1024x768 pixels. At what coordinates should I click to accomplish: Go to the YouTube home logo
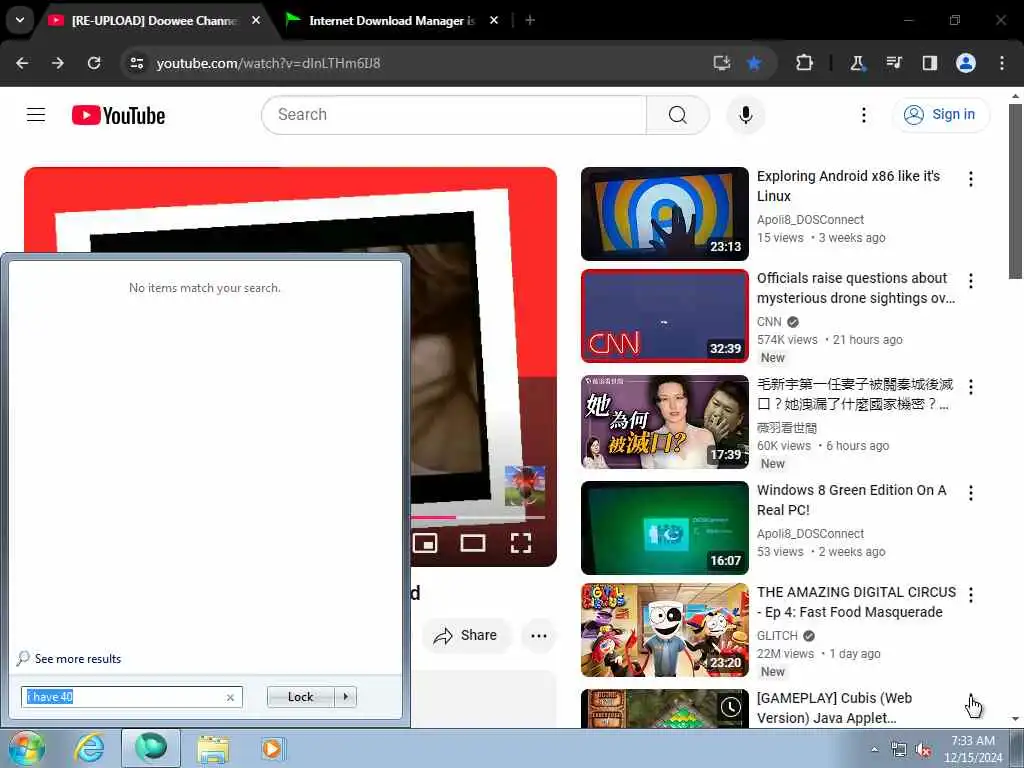point(118,116)
